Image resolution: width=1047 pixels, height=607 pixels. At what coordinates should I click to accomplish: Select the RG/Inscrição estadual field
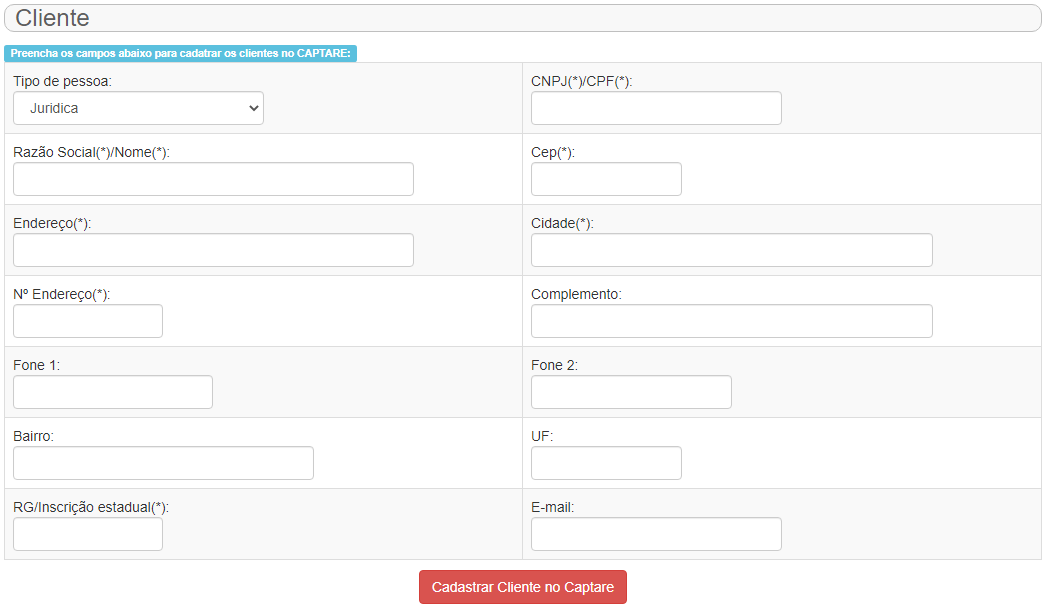[x=88, y=534]
